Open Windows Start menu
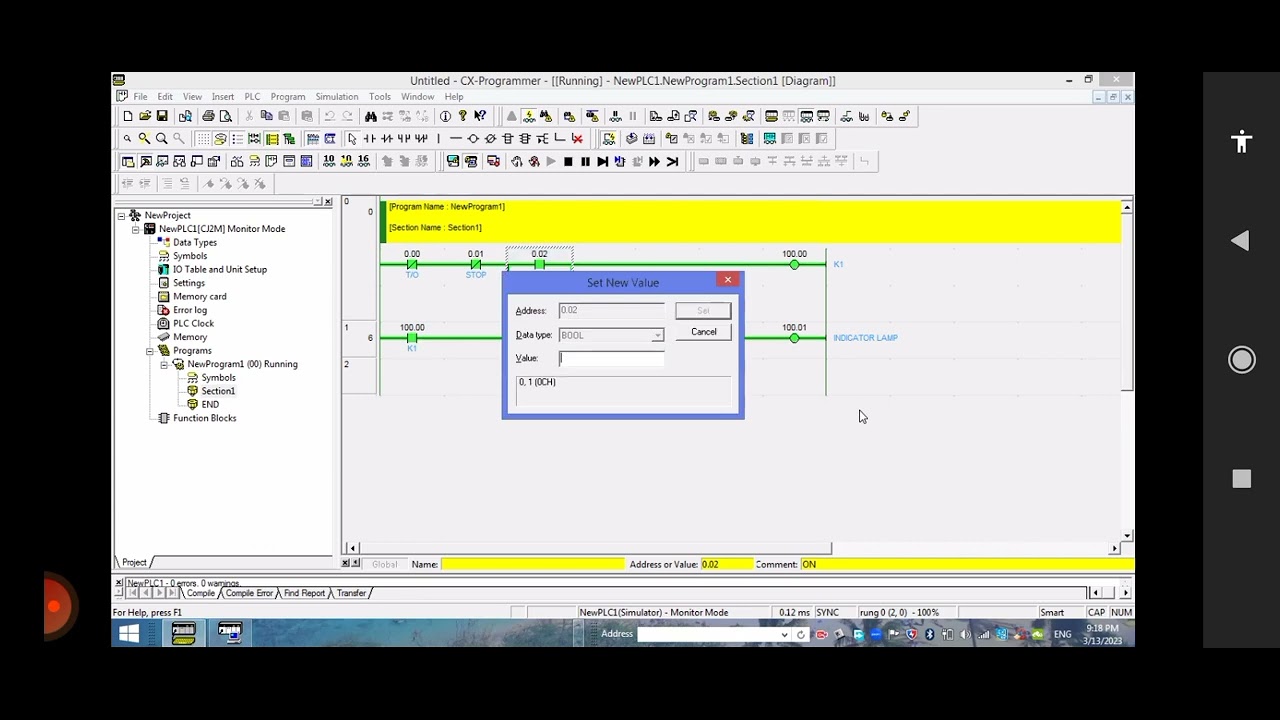Screen dimensions: 1280x720 coord(129,633)
